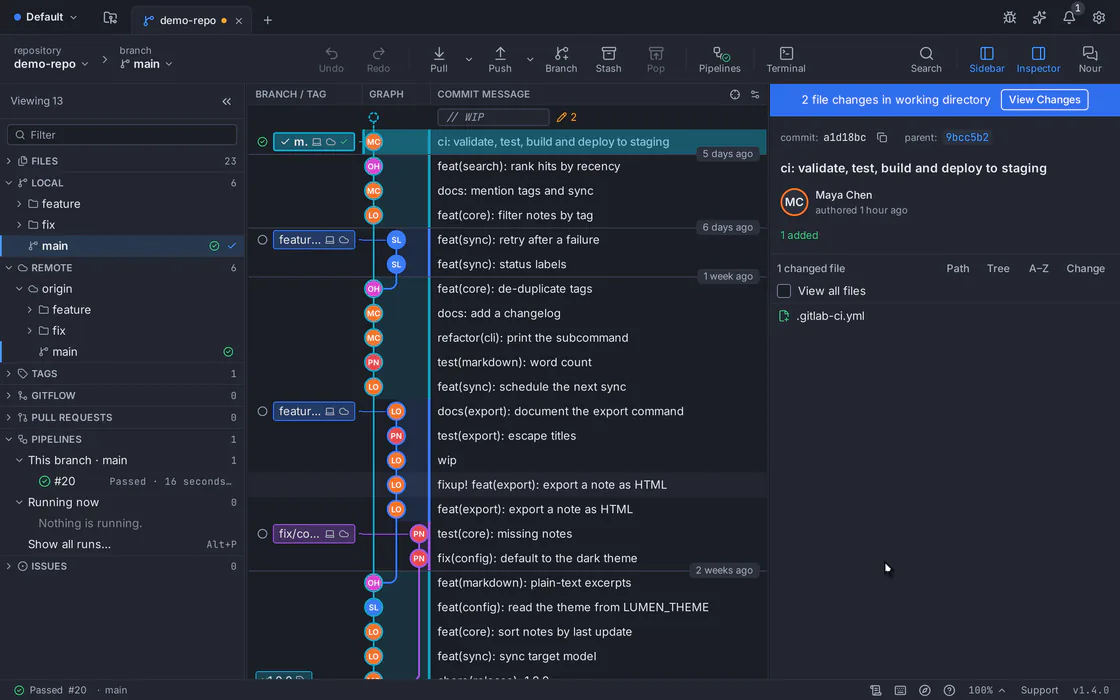Click Passed #20 status bar item
This screenshot has height=700, width=1120.
pyautogui.click(x=50, y=690)
